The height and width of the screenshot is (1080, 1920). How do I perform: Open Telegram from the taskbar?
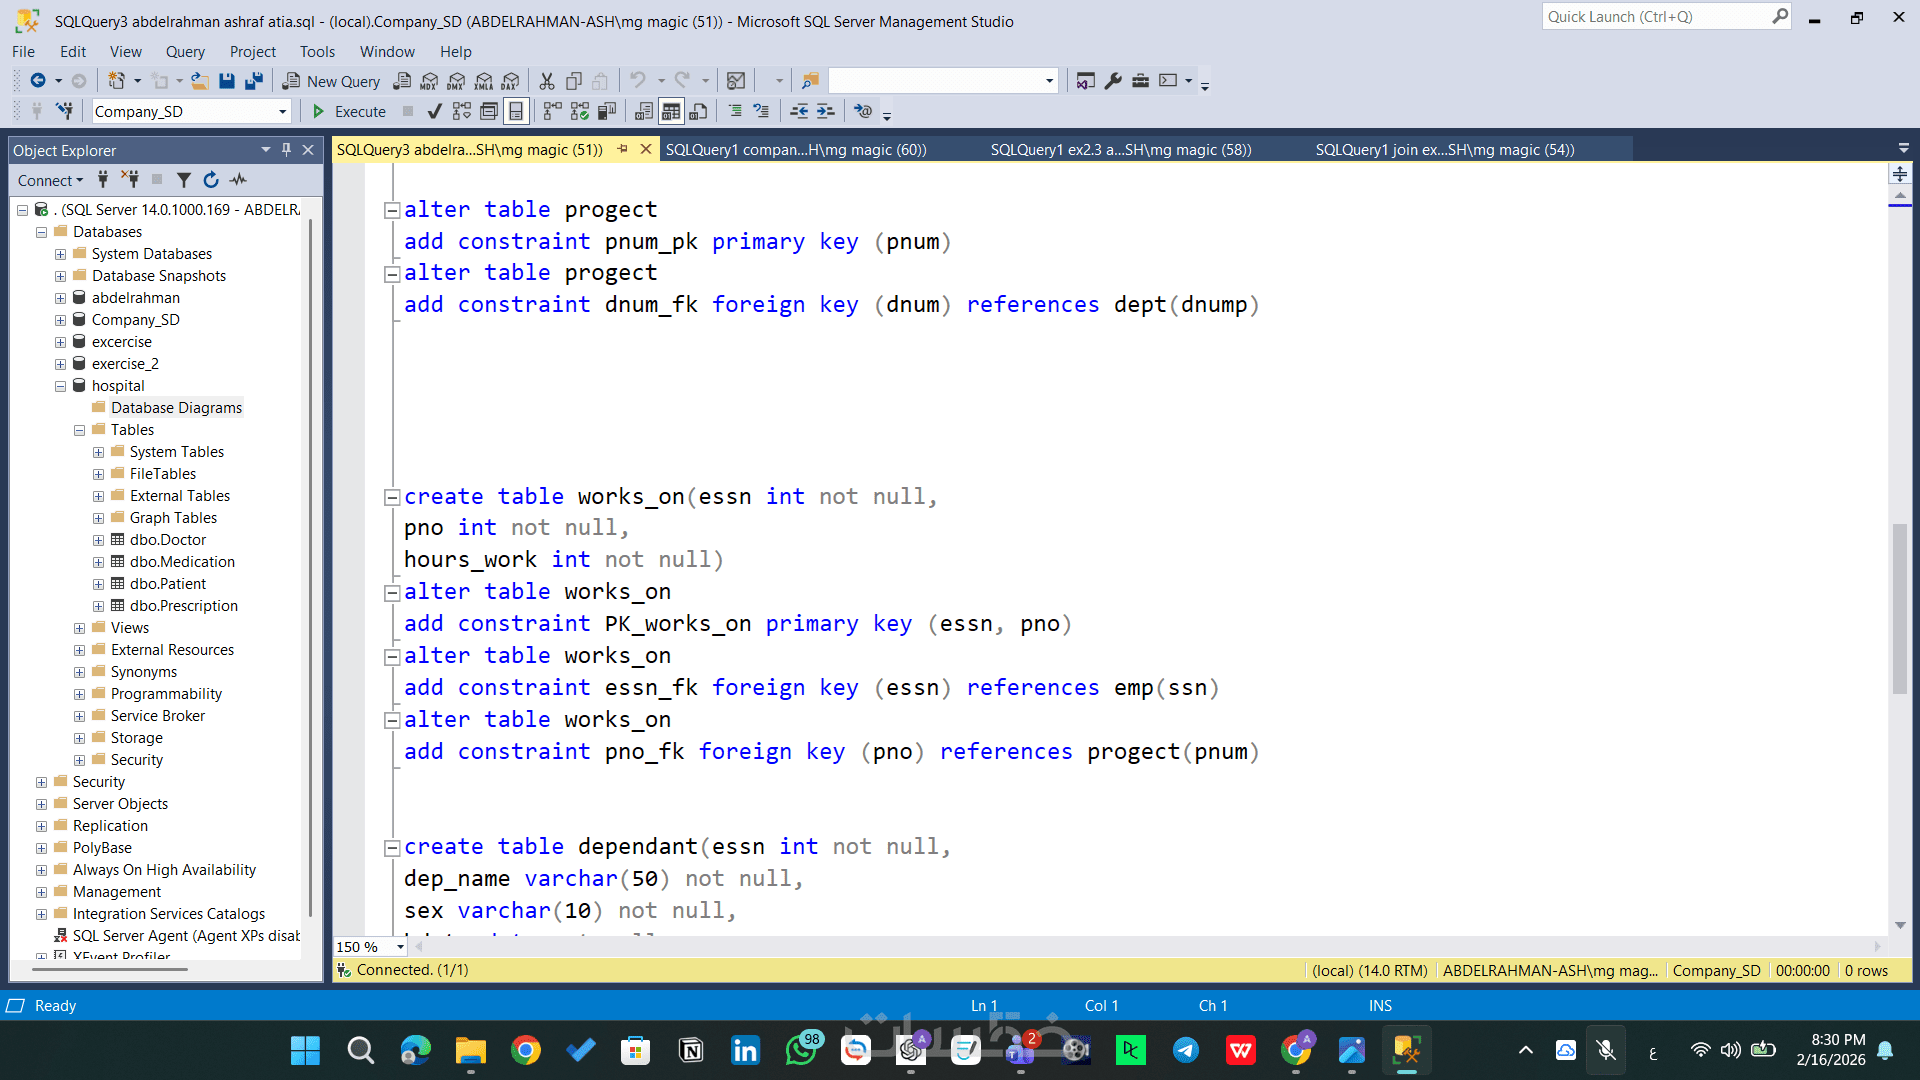(1186, 1050)
